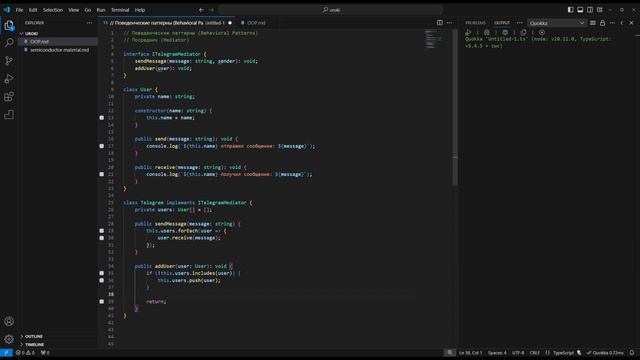The height and width of the screenshot is (360, 640).
Task: Click the copy icon in Quokka output toolbar
Action: pos(523,32)
